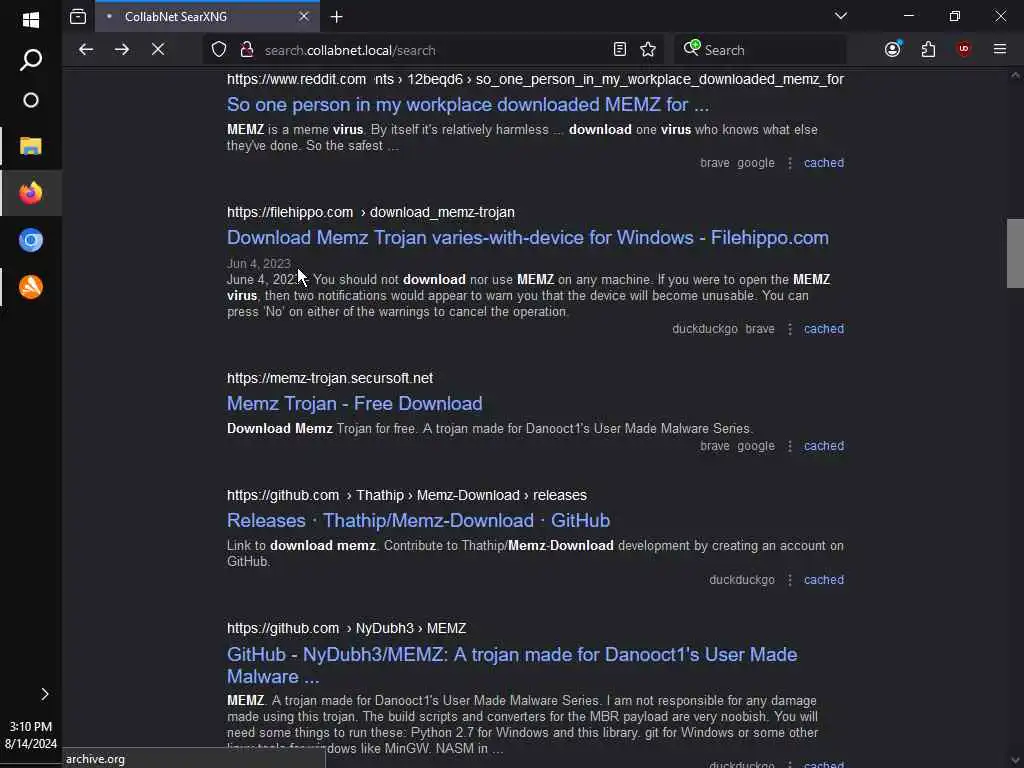
Task: Go back to the previous page
Action: coord(86,50)
